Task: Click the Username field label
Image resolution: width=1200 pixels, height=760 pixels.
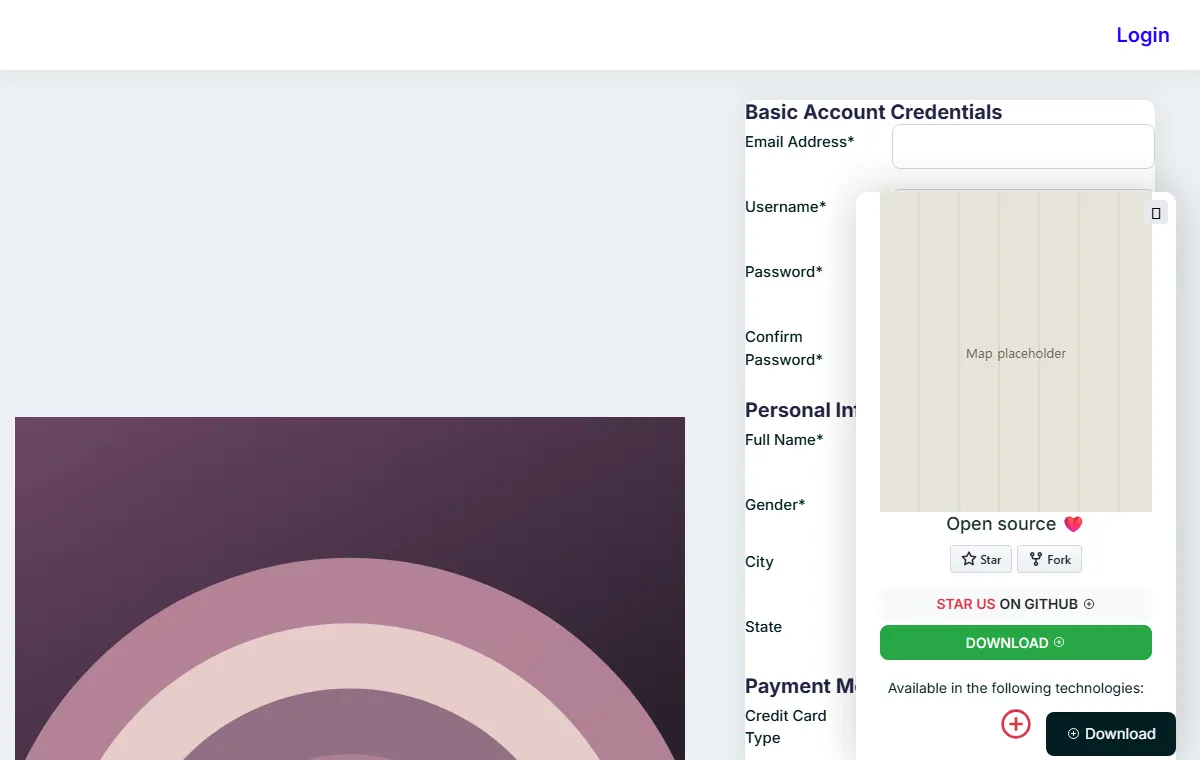Action: point(786,207)
